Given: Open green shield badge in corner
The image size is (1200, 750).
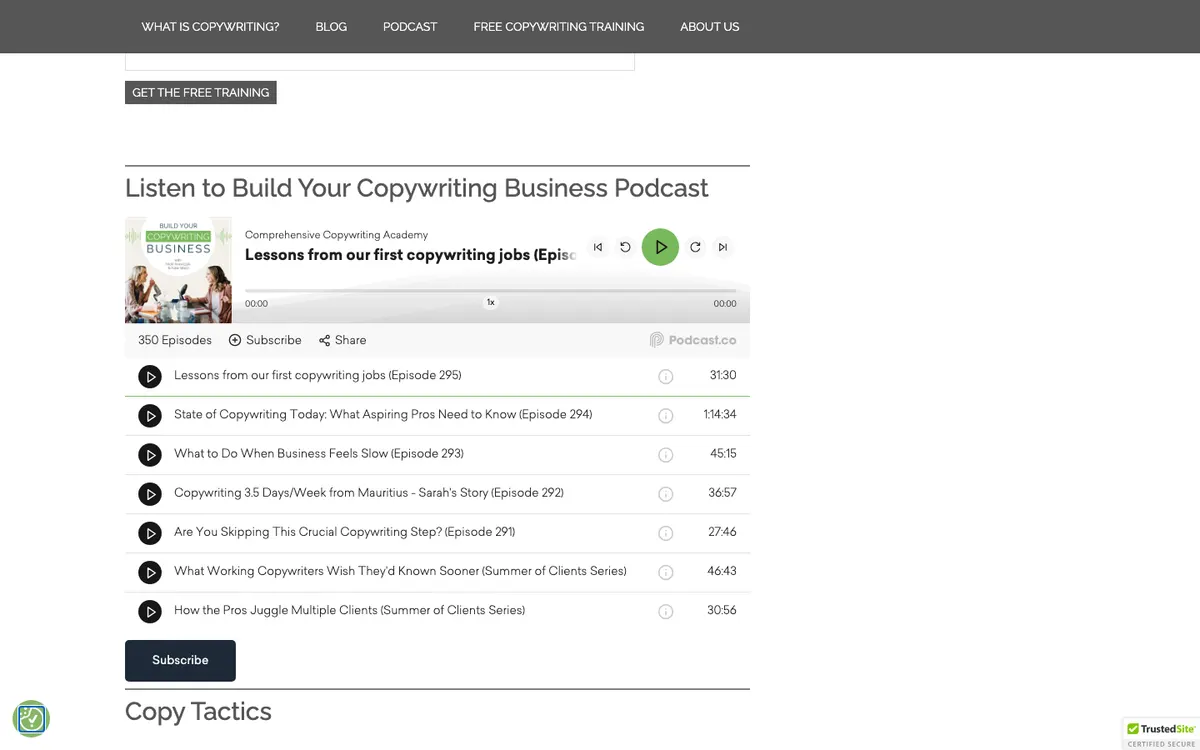Looking at the screenshot, I should click(x=31, y=718).
